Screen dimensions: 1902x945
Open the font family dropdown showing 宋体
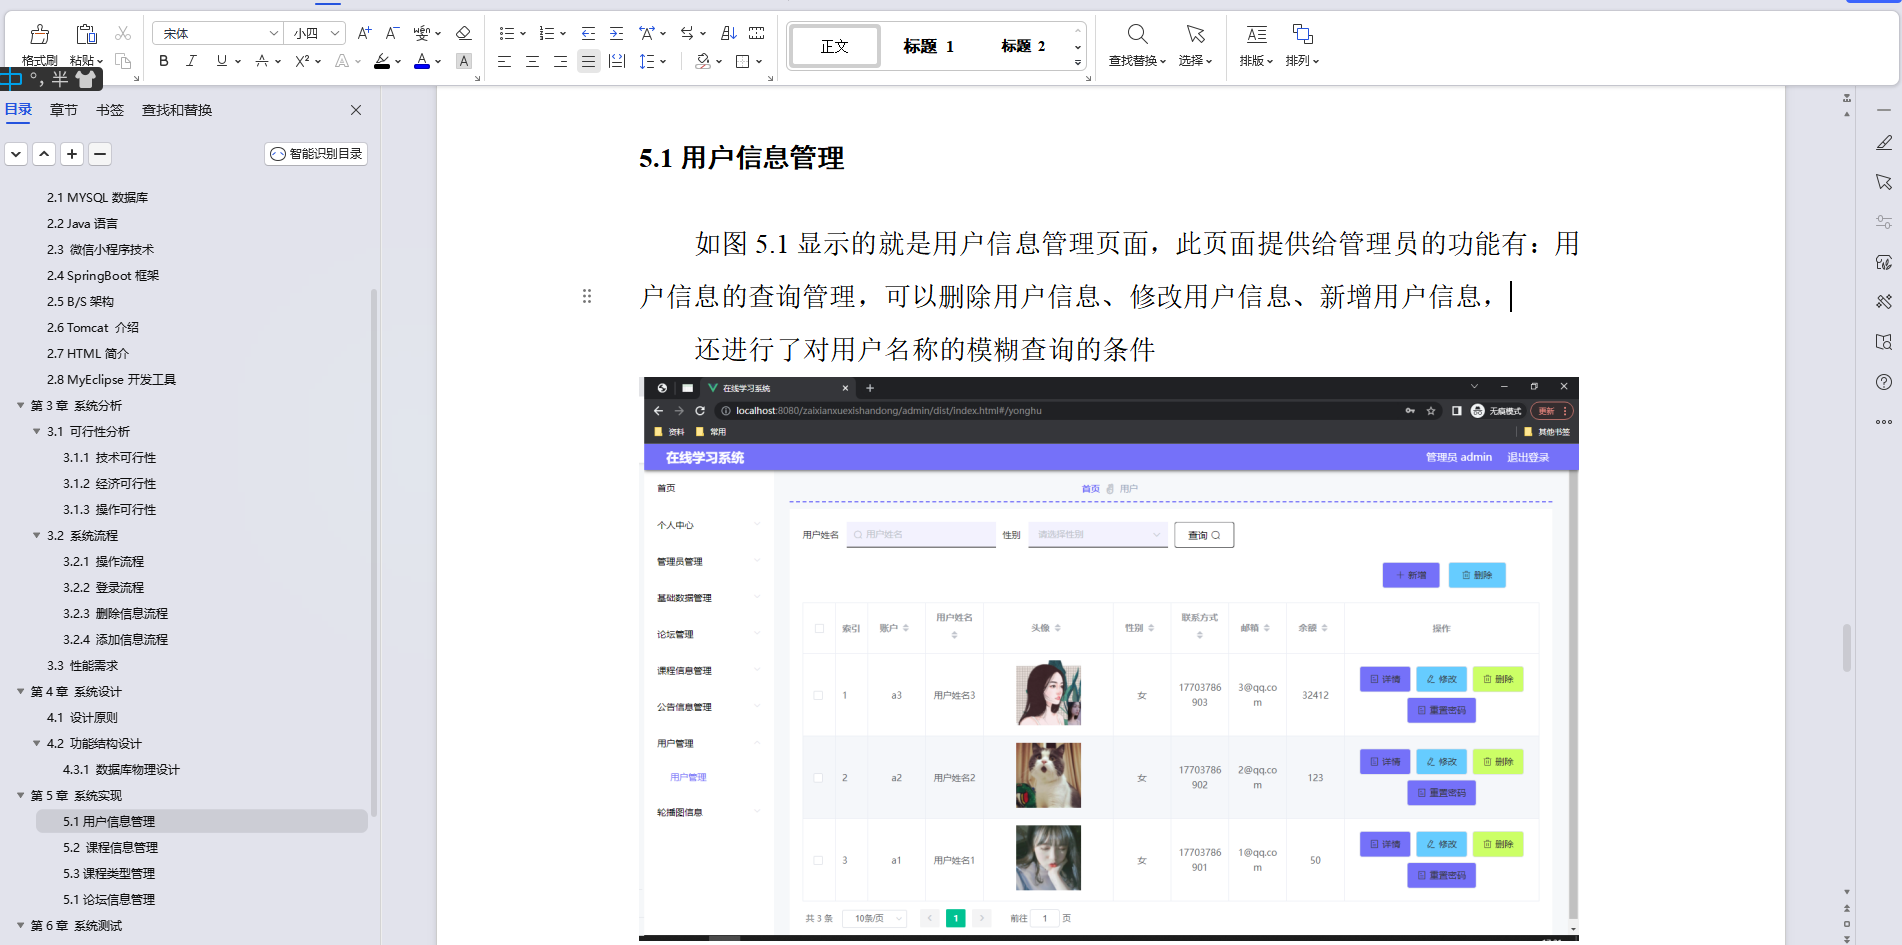tap(217, 32)
